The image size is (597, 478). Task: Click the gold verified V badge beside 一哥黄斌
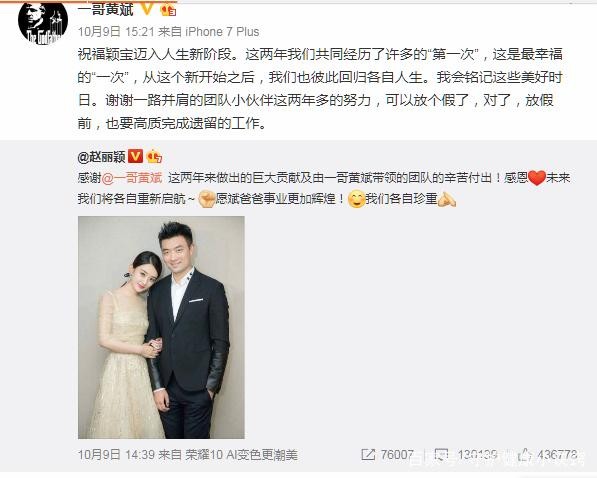147,9
